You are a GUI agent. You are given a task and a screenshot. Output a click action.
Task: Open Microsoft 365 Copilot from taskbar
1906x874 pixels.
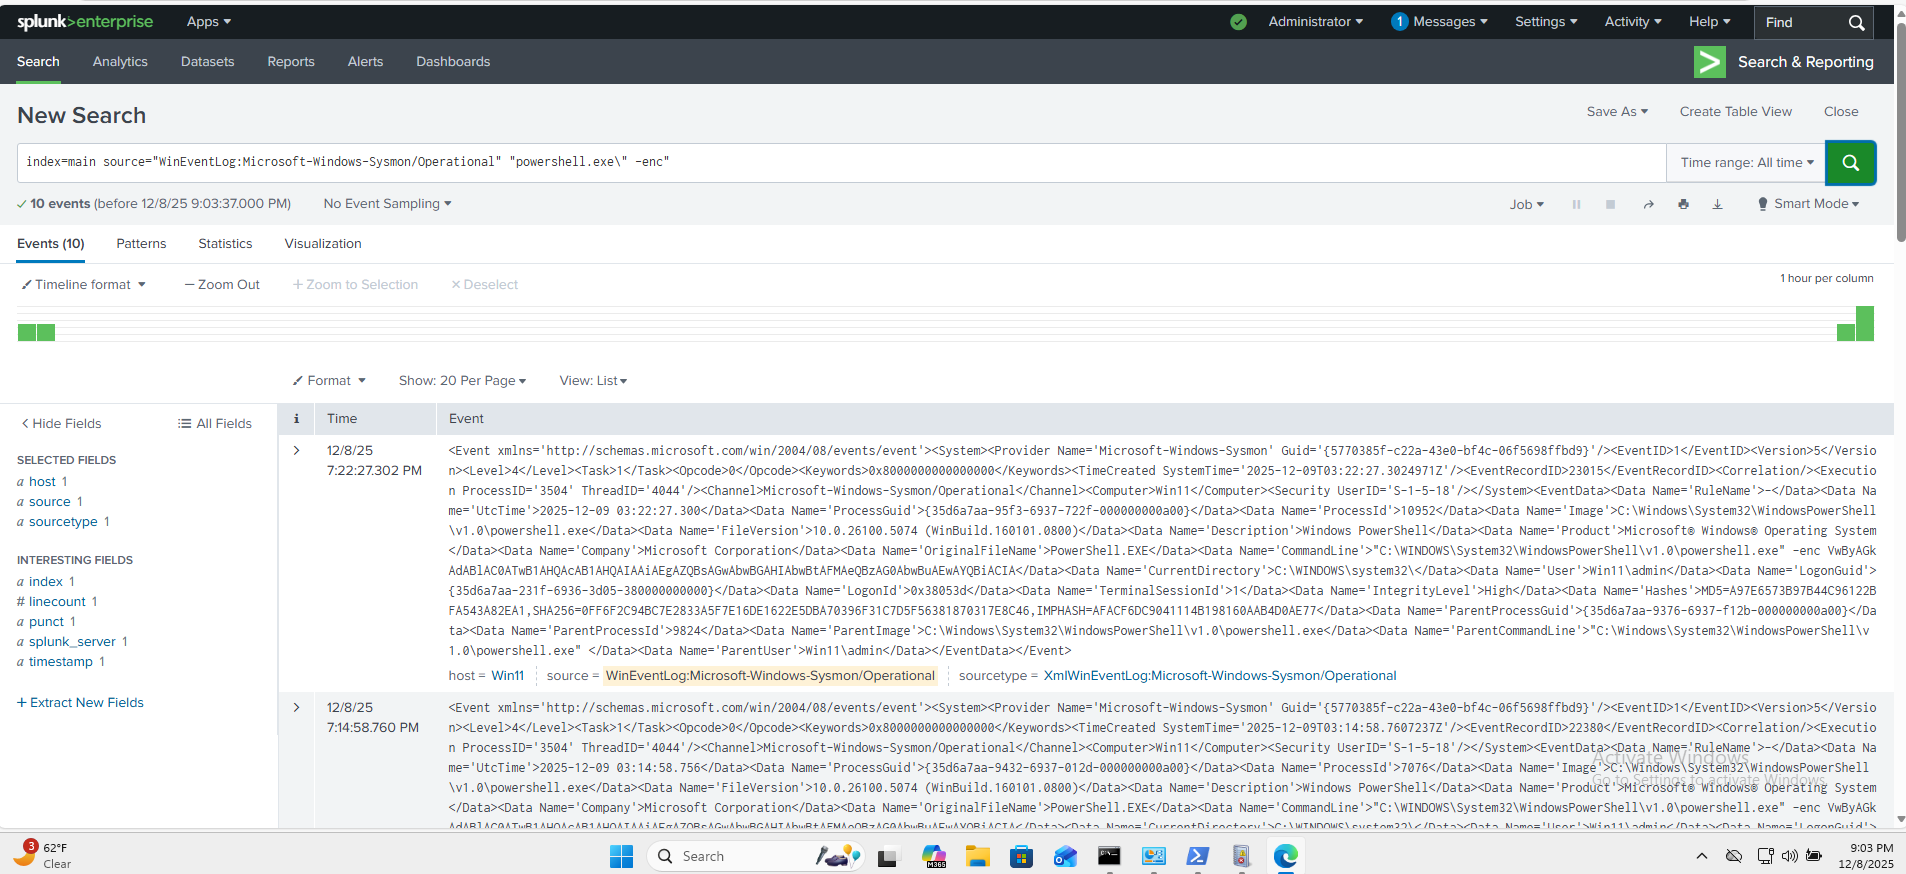934,856
